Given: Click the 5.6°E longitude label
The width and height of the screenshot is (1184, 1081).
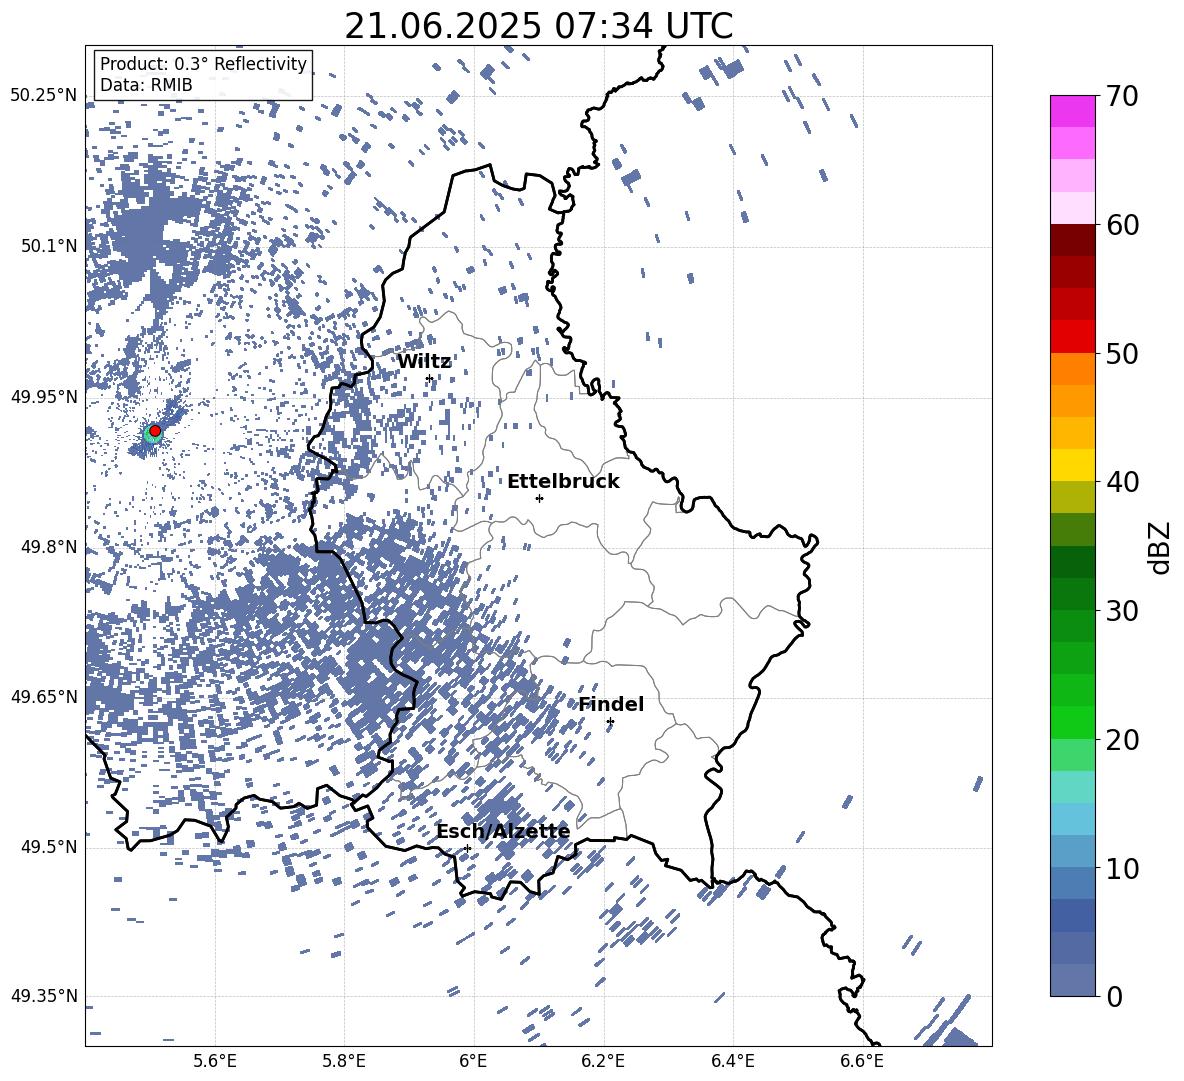Looking at the screenshot, I should click(215, 1061).
